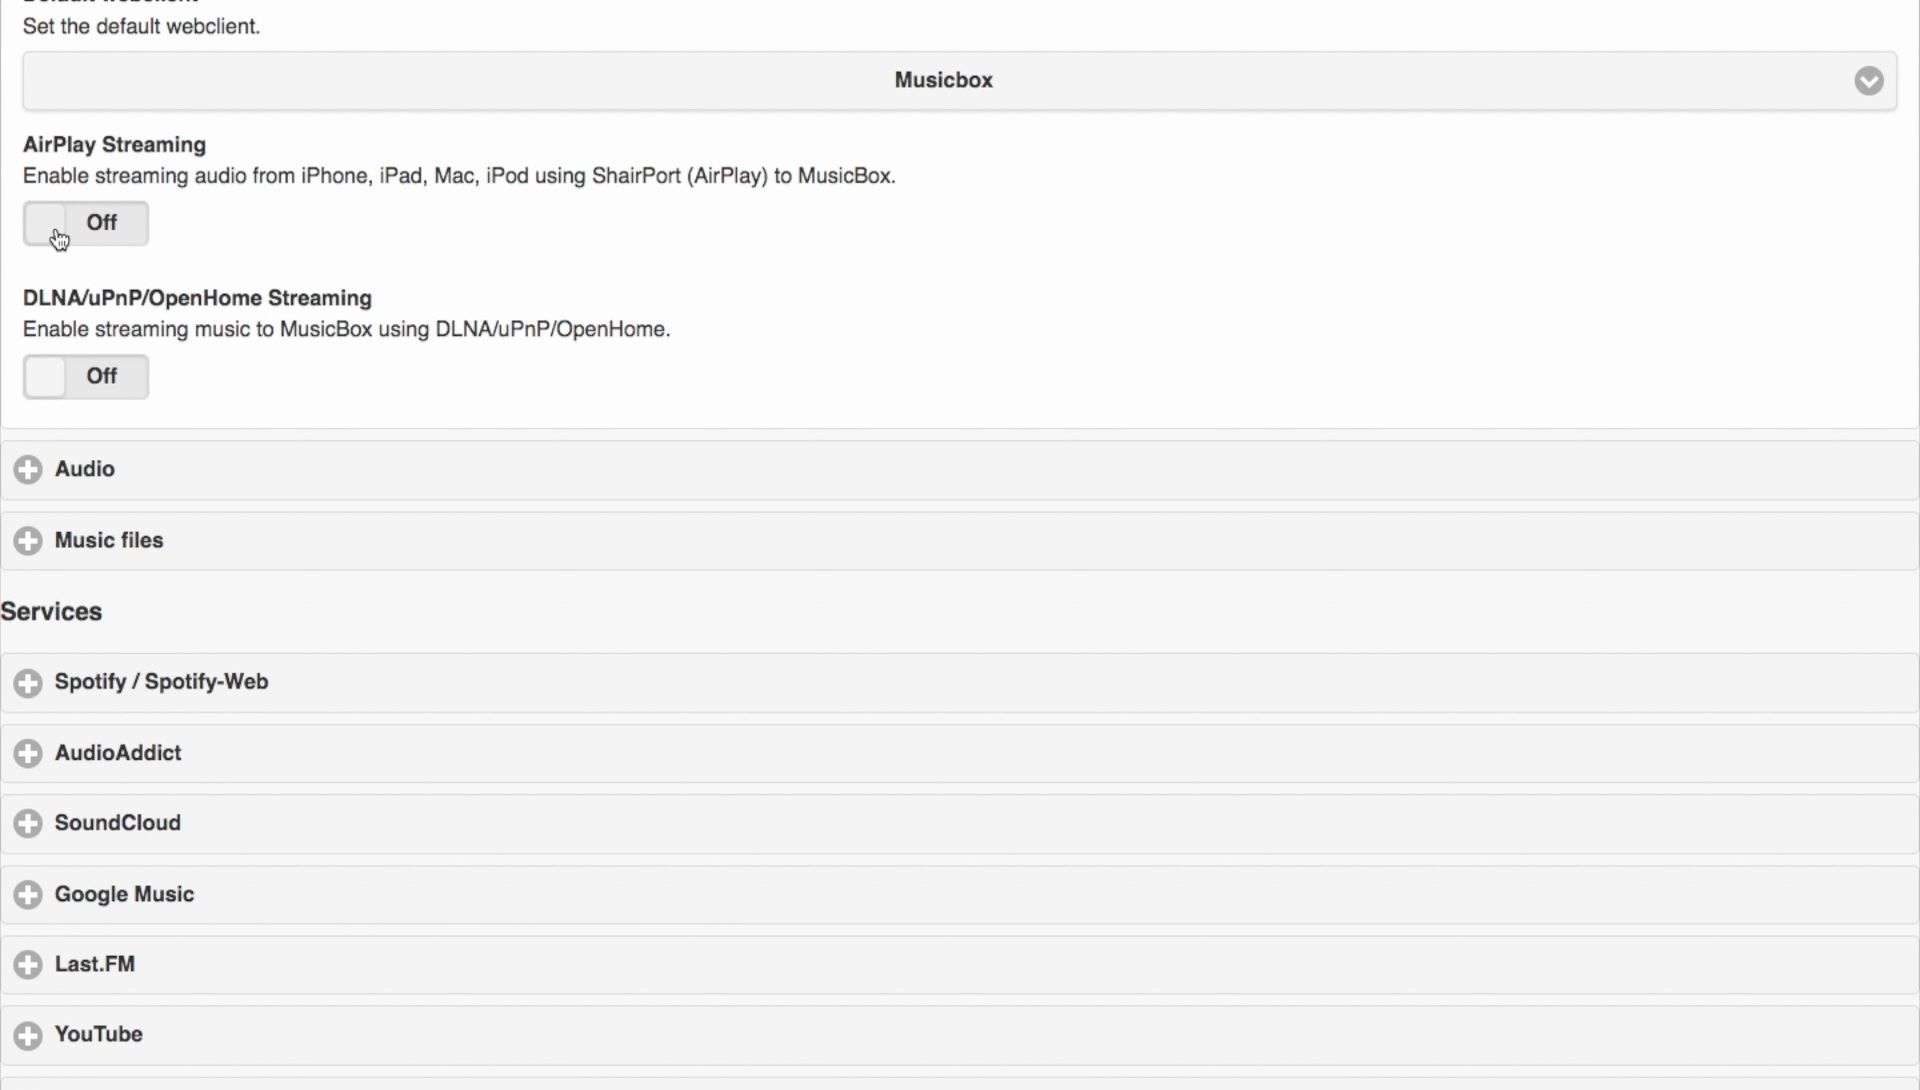Click the plus icon next to Last.FM
This screenshot has height=1090, width=1920.
coord(28,965)
